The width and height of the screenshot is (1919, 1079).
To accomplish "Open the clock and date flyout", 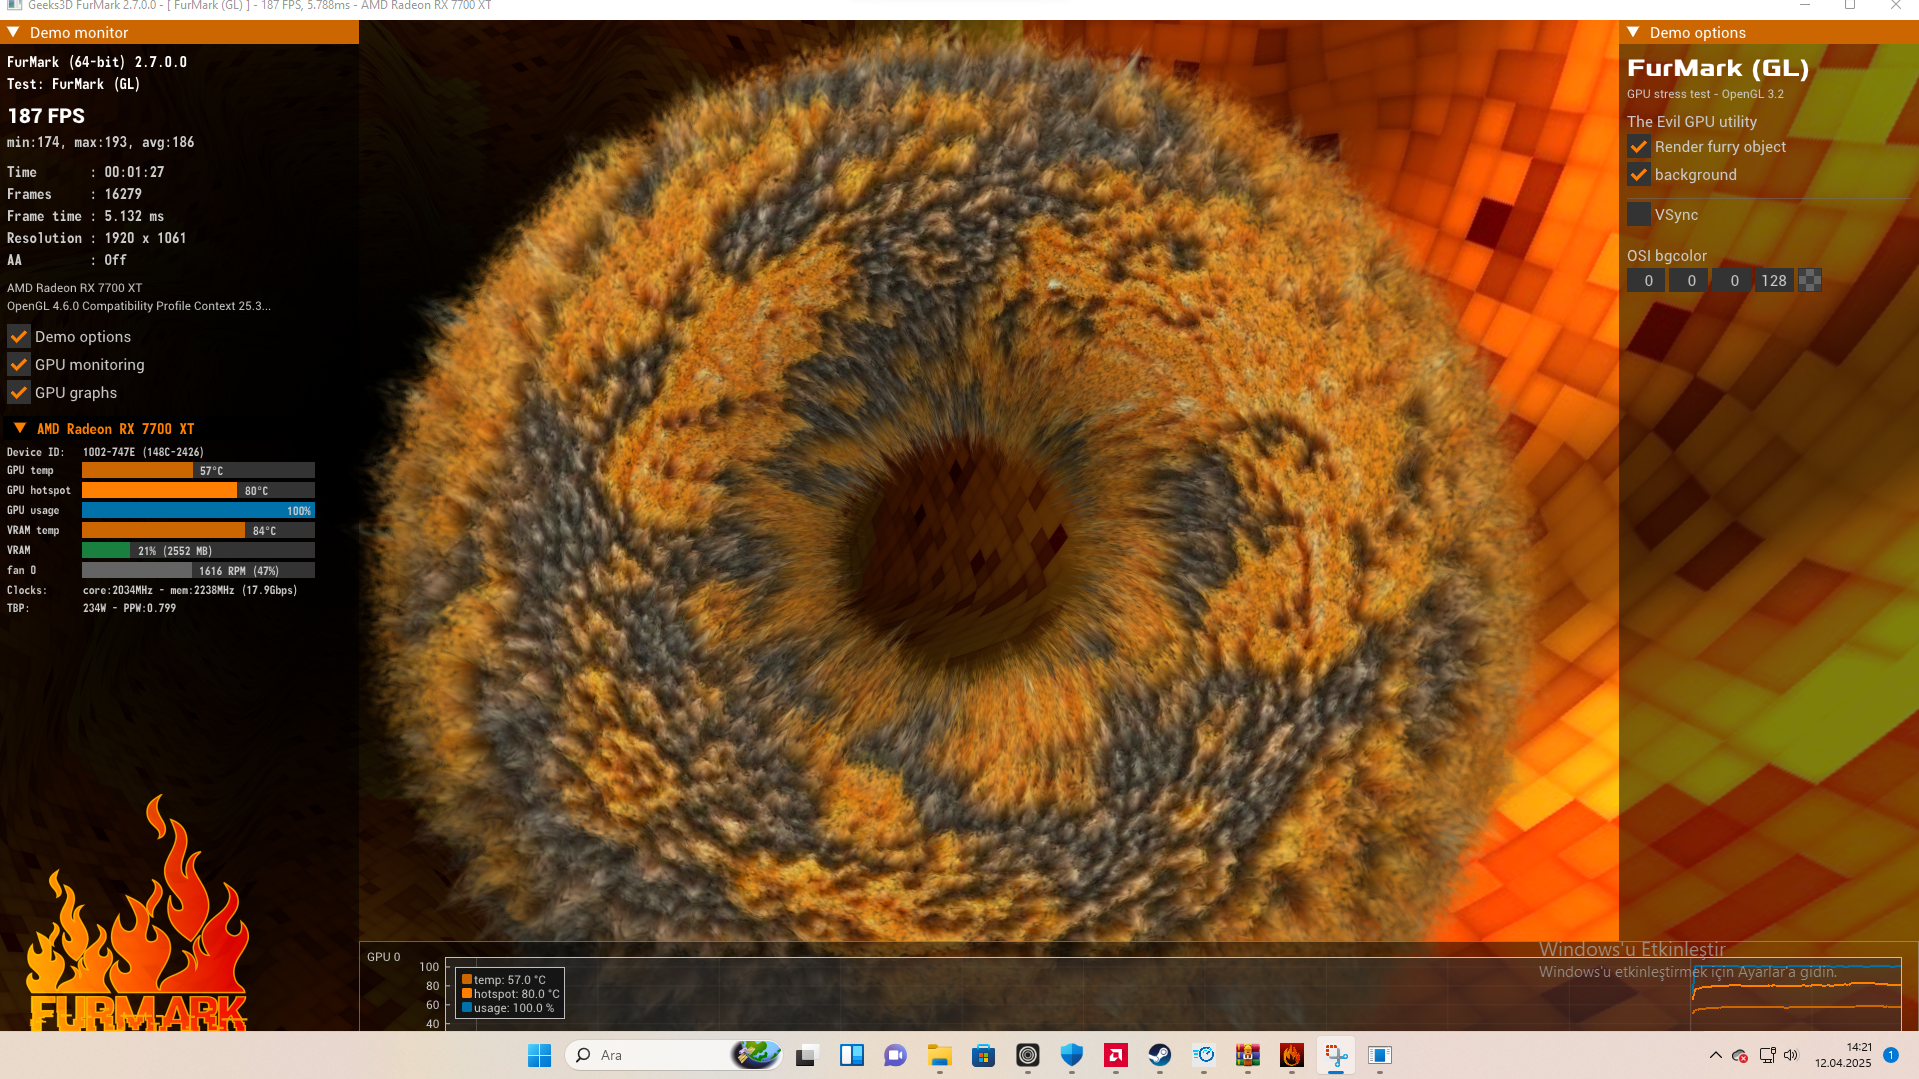I will (x=1844, y=1055).
